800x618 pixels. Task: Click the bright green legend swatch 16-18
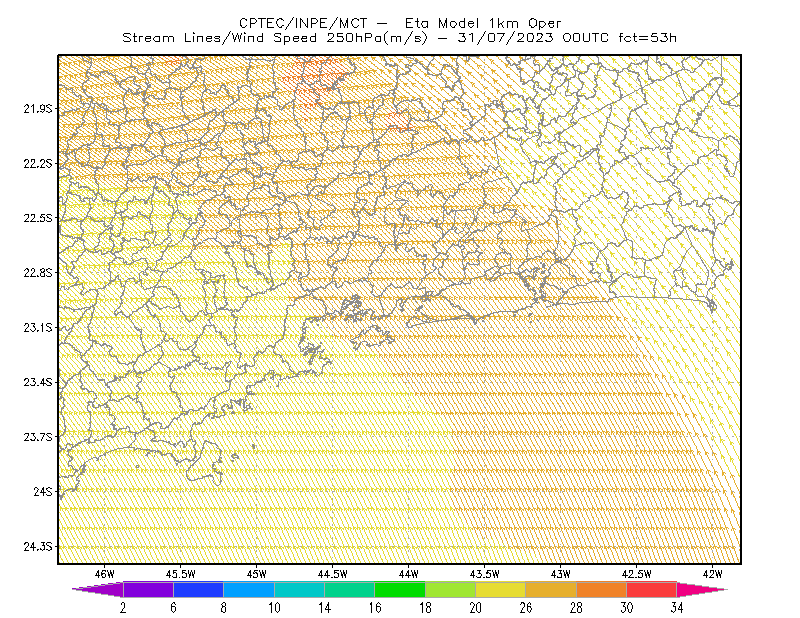tap(400, 589)
